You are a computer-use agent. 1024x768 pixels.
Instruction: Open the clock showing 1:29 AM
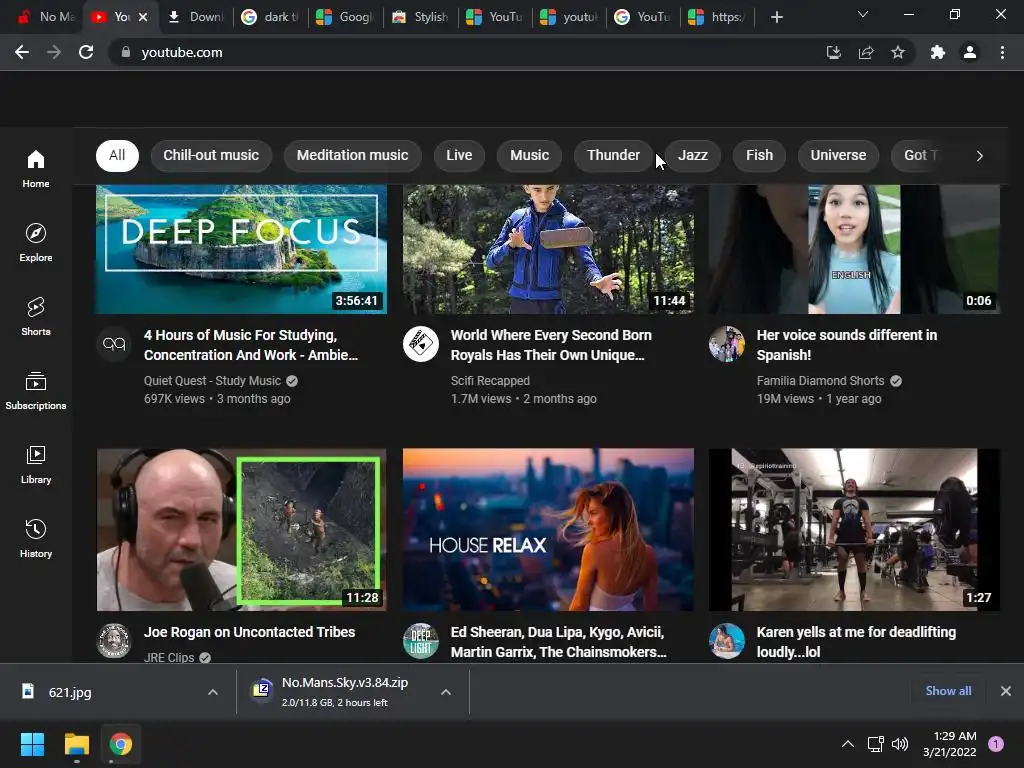tap(950, 744)
